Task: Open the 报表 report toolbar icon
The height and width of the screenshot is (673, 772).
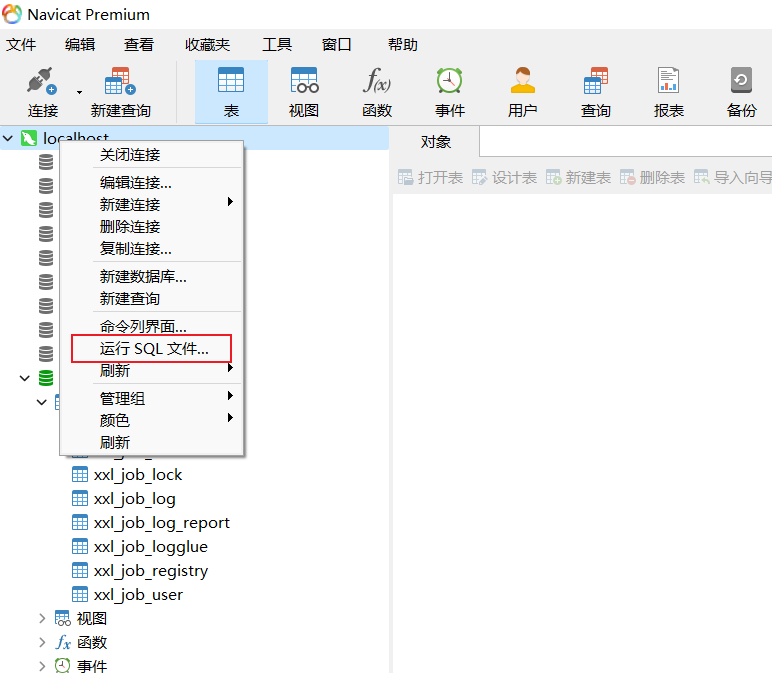Action: (x=669, y=80)
